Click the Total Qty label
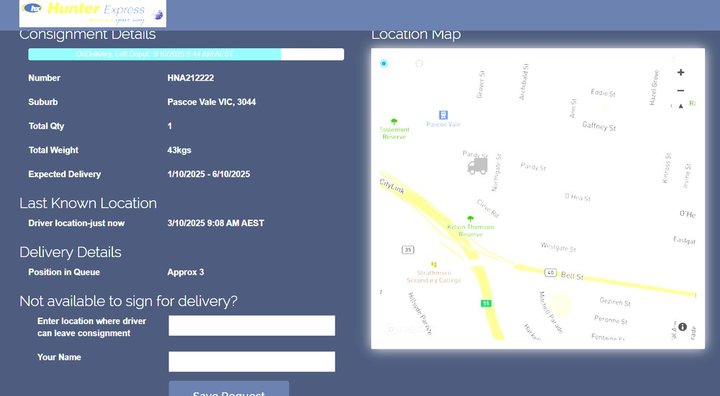The image size is (720, 396). [x=46, y=126]
